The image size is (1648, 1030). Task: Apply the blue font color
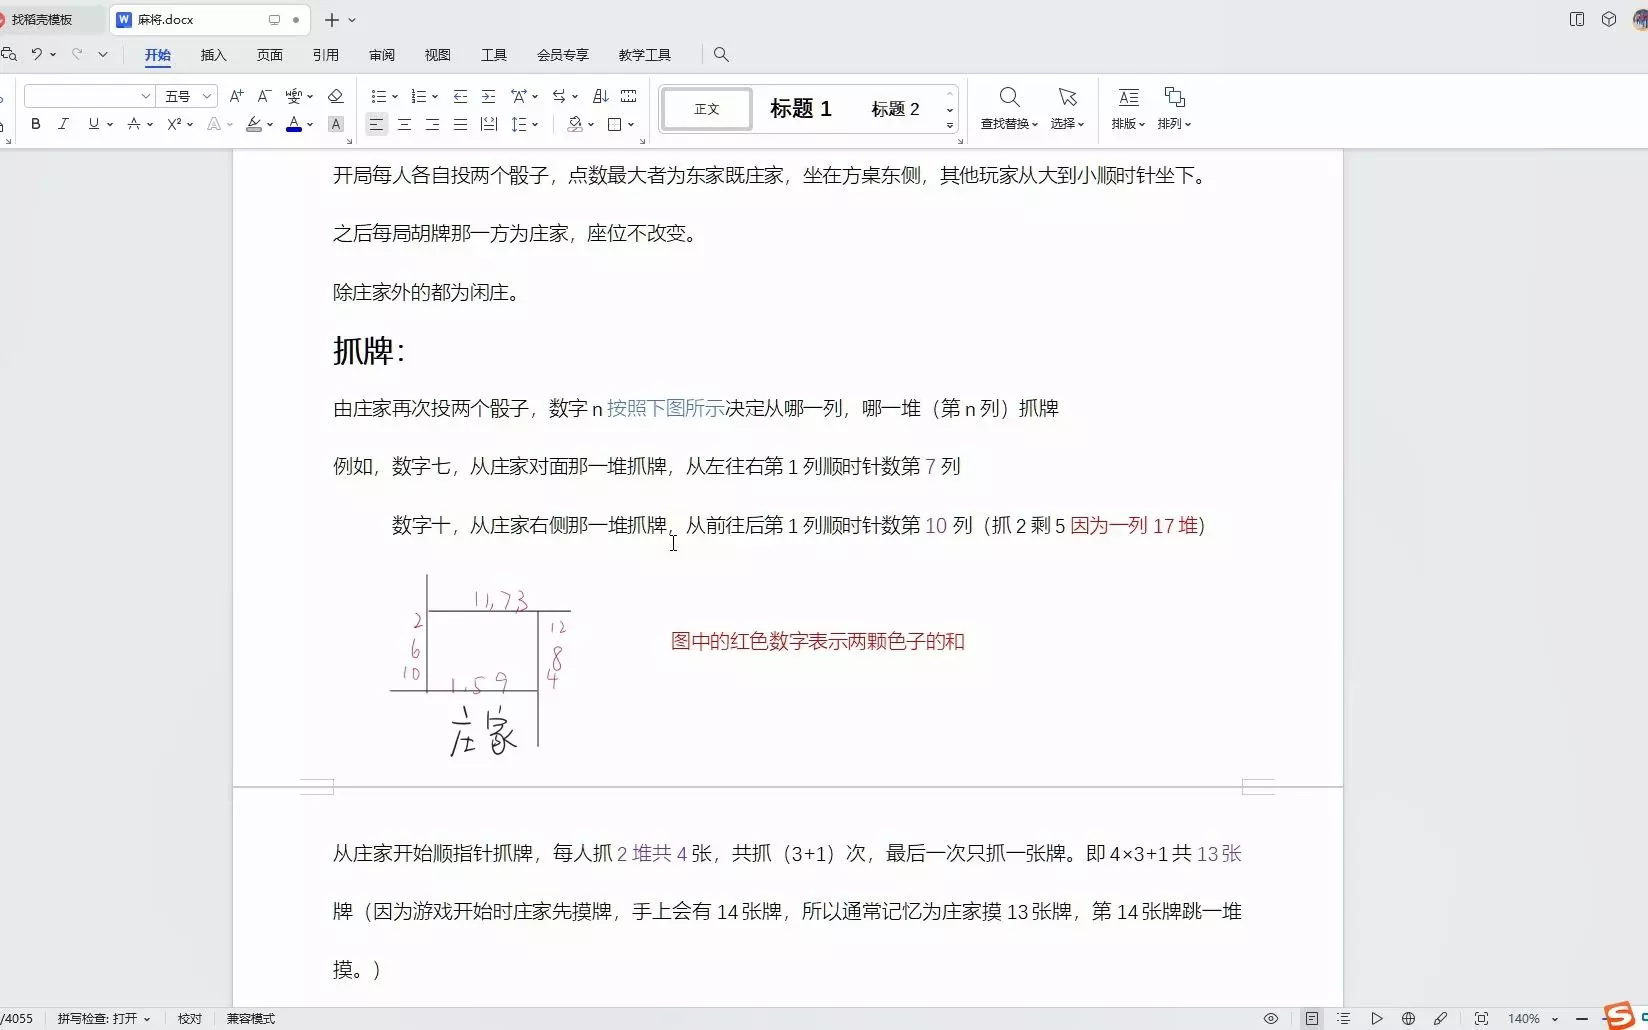pos(294,124)
